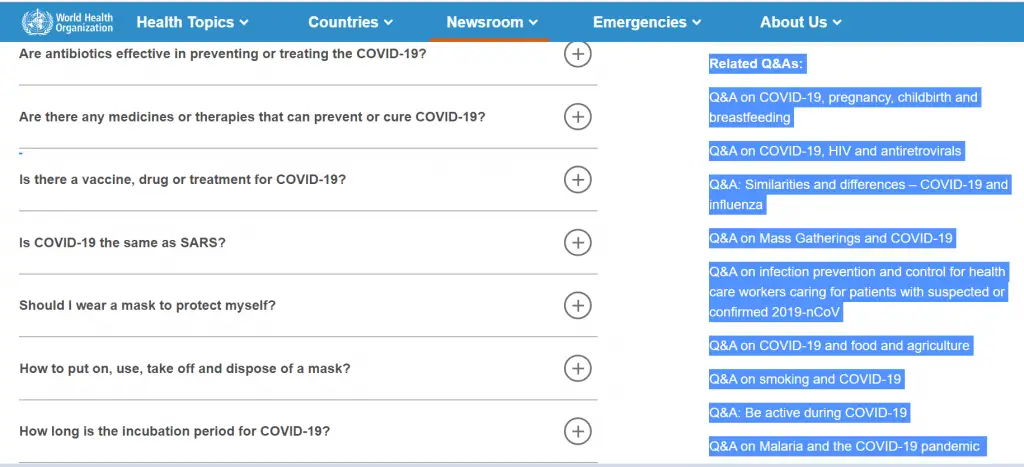
Task: Open the Countries dropdown menu
Action: coord(351,22)
